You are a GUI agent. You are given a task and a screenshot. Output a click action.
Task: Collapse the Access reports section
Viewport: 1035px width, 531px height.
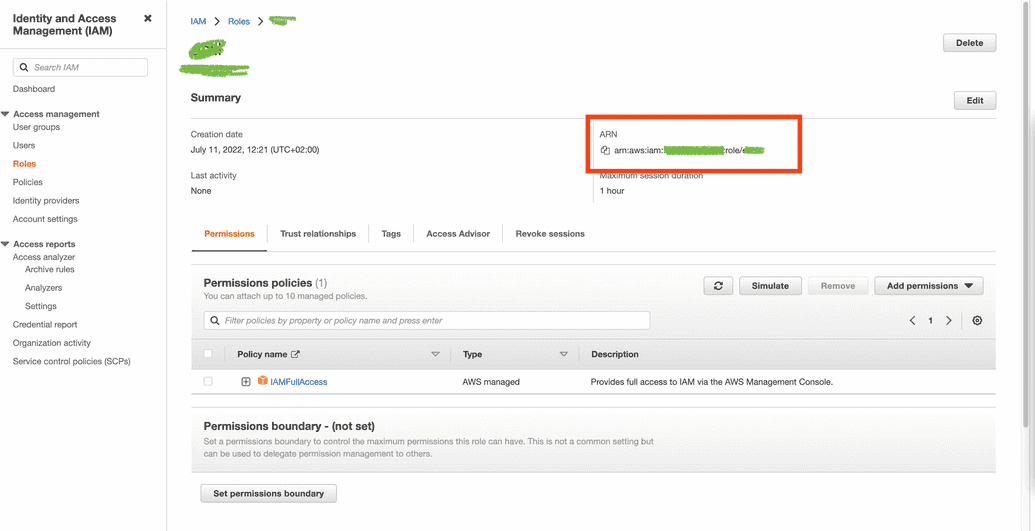pyautogui.click(x=6, y=244)
